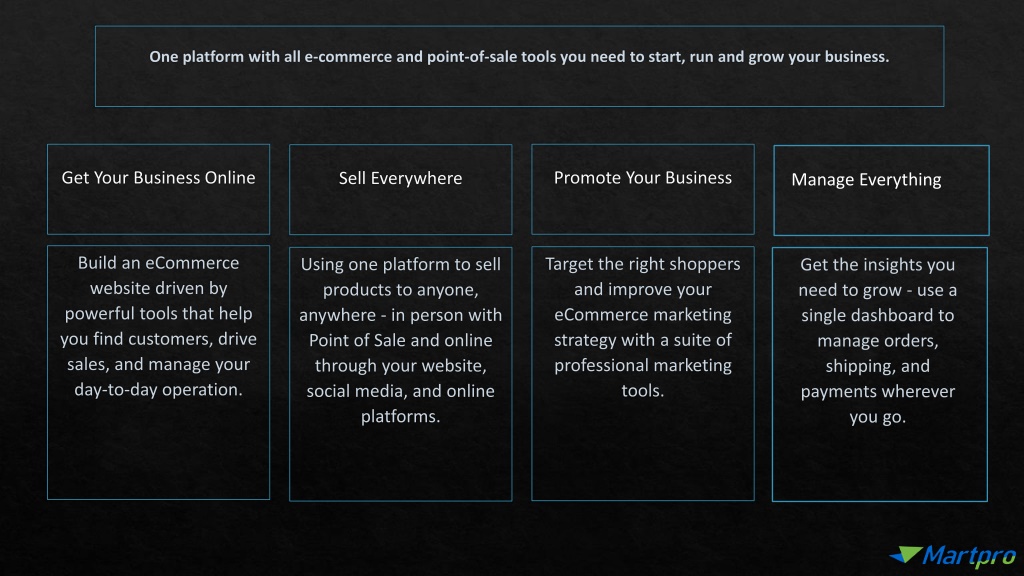This screenshot has width=1024, height=576.
Task: Click the Using one platform description box
Action: pos(400,374)
